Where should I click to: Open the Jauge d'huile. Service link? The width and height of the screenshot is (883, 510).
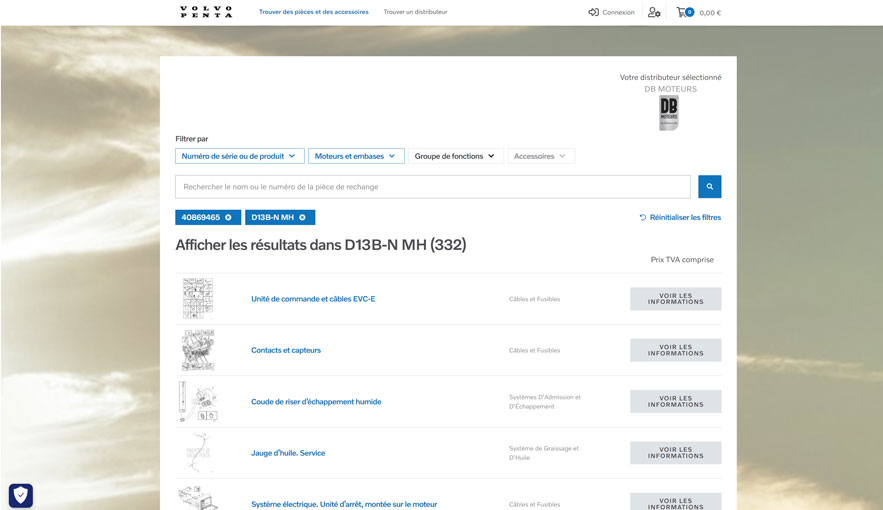[288, 453]
